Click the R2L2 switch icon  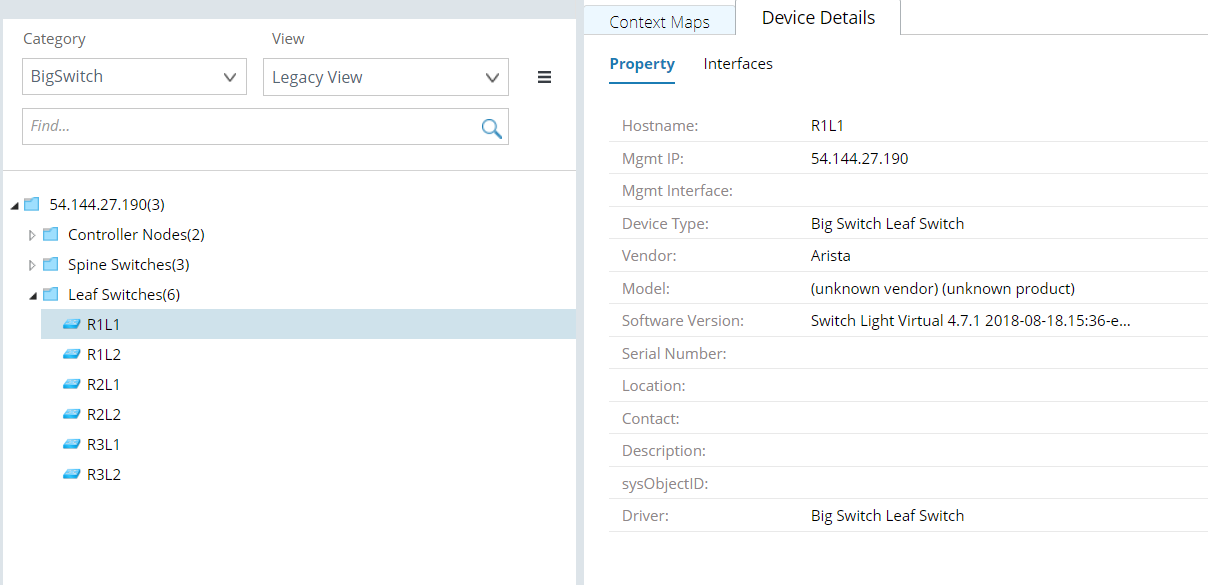[x=71, y=414]
